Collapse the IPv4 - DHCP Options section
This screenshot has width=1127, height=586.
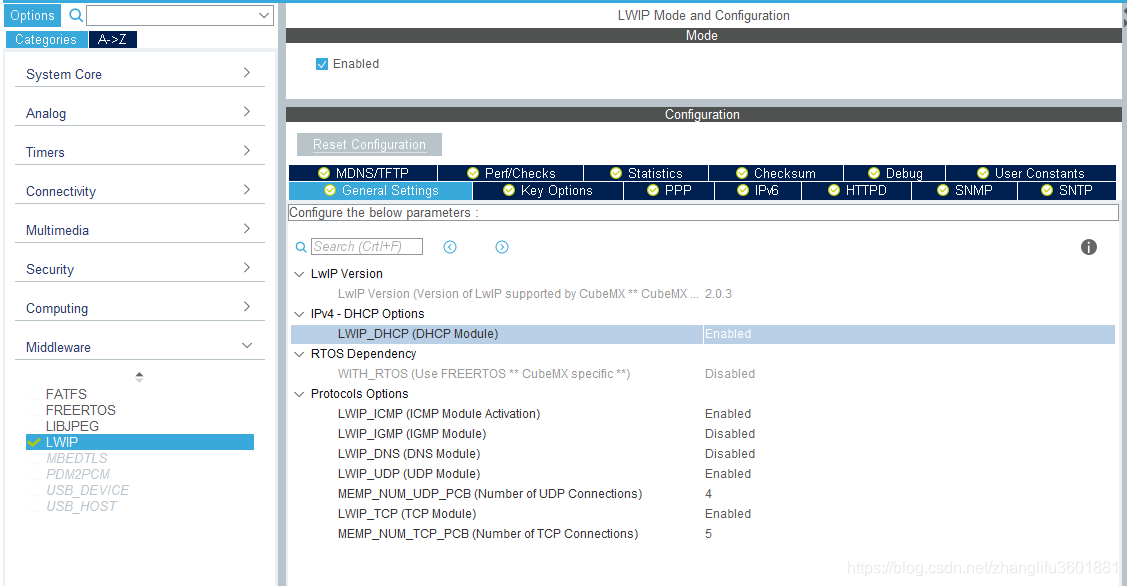pyautogui.click(x=298, y=313)
